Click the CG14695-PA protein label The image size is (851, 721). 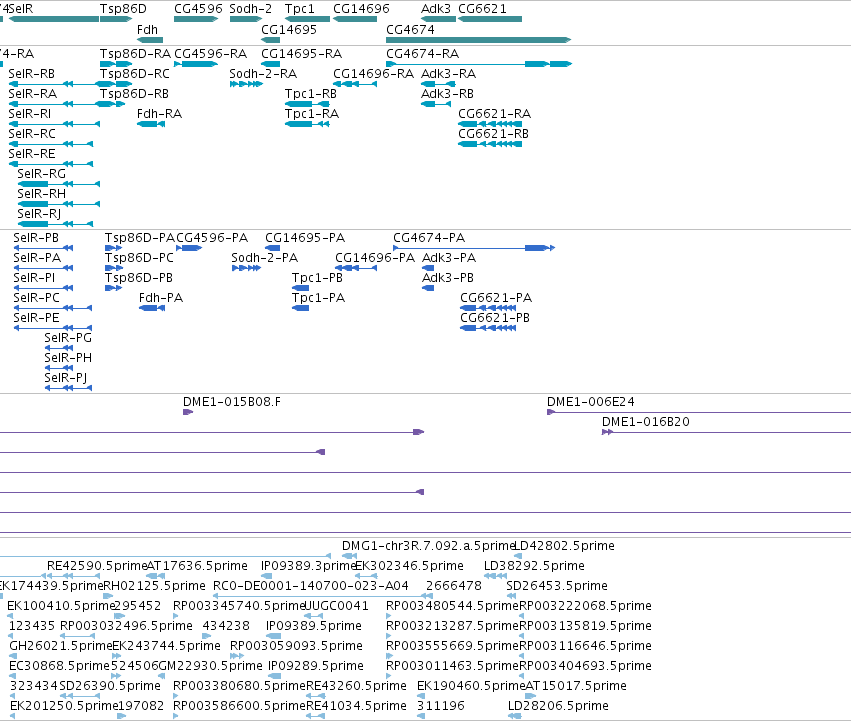(x=305, y=238)
